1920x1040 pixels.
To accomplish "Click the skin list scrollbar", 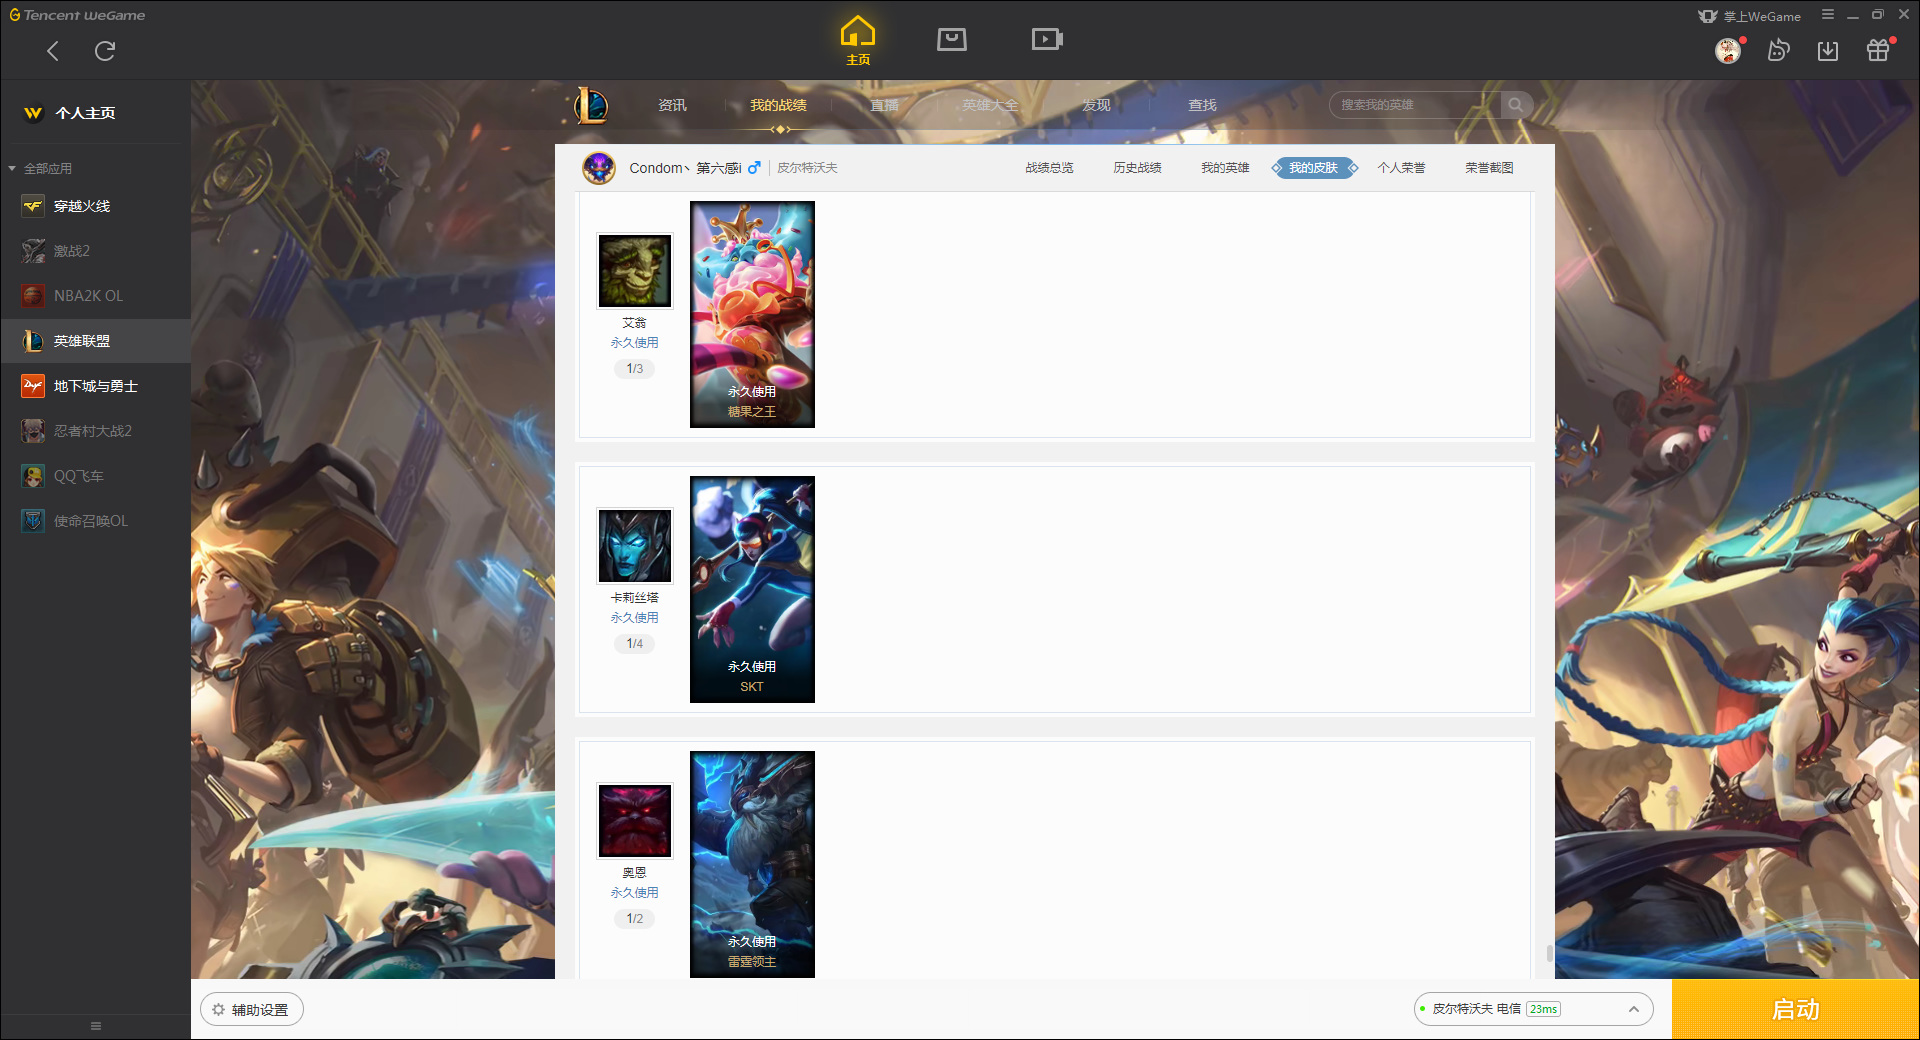I will (x=1550, y=953).
